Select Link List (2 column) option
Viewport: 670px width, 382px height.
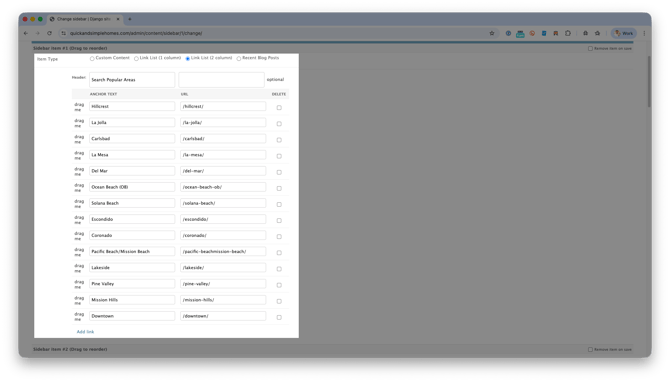coord(188,59)
